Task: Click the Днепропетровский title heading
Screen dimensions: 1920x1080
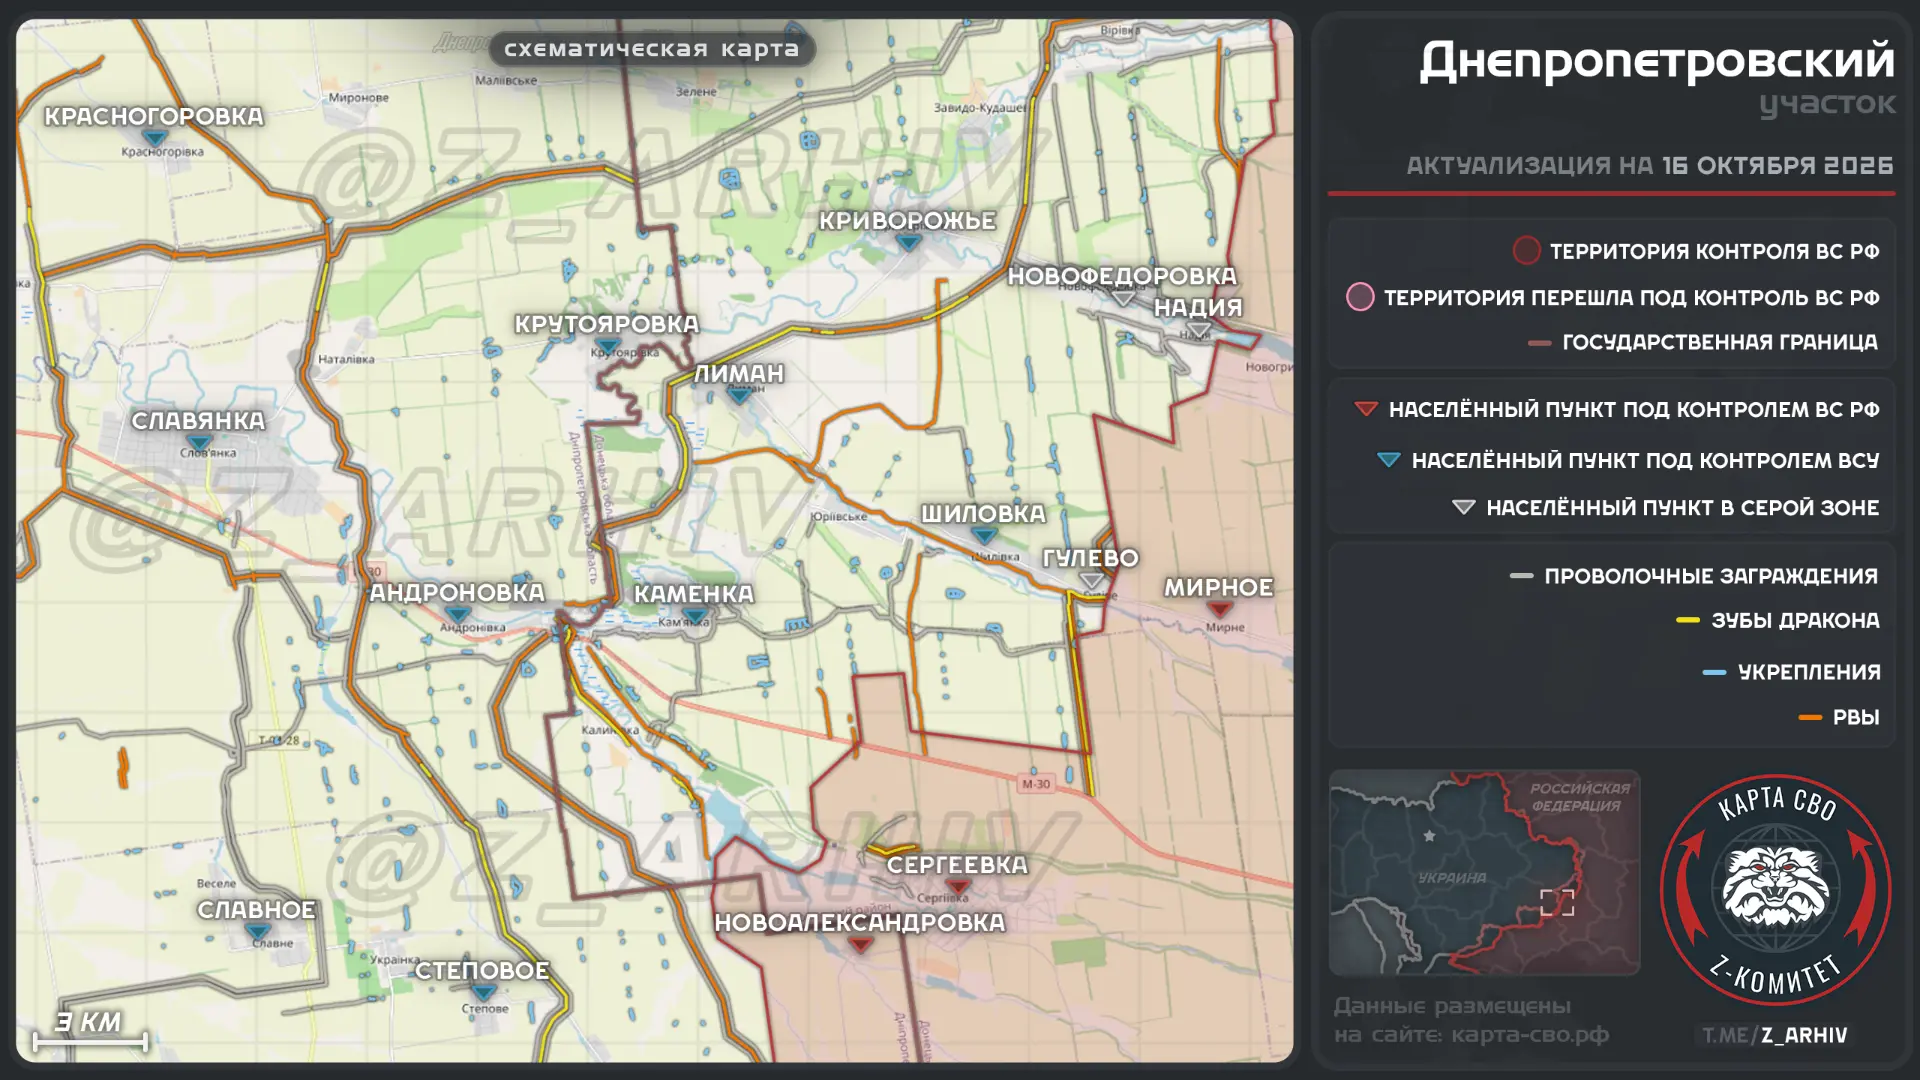Action: tap(1657, 61)
